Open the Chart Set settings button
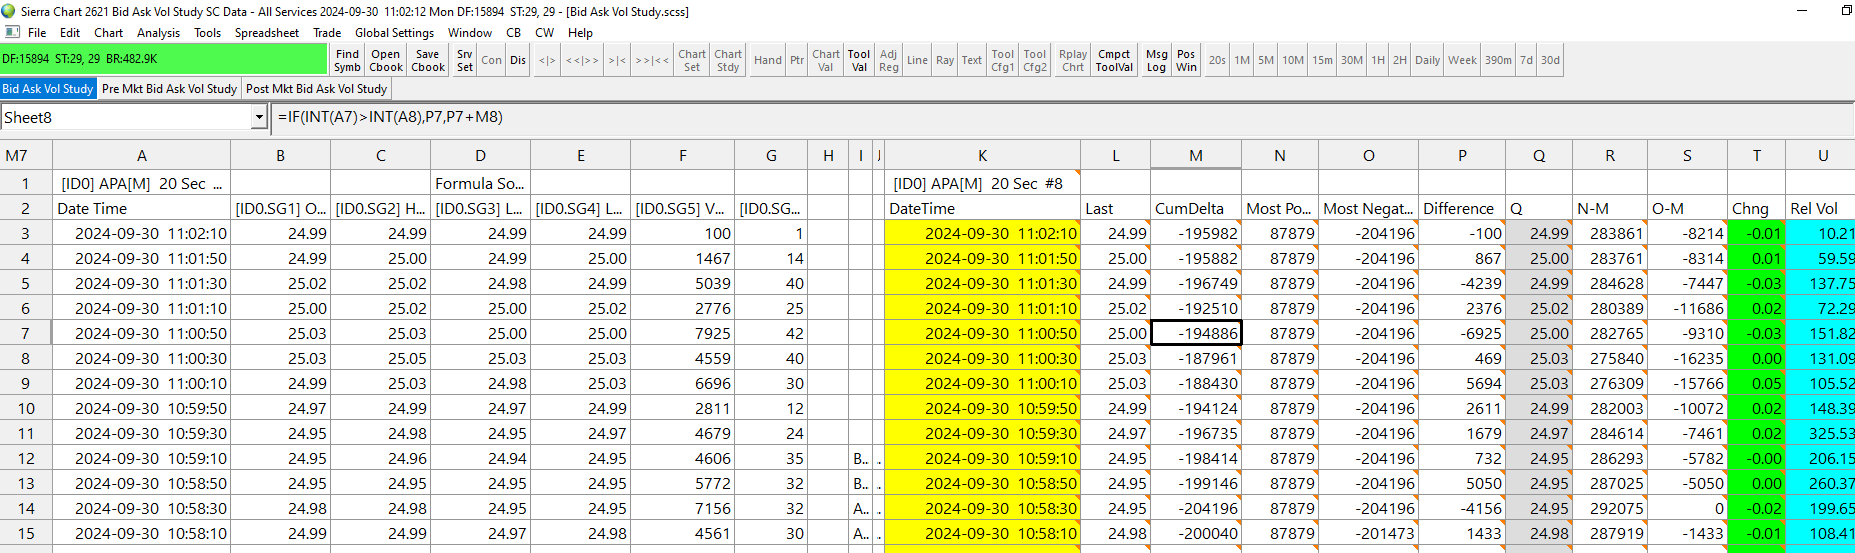The image size is (1855, 553). pos(692,60)
